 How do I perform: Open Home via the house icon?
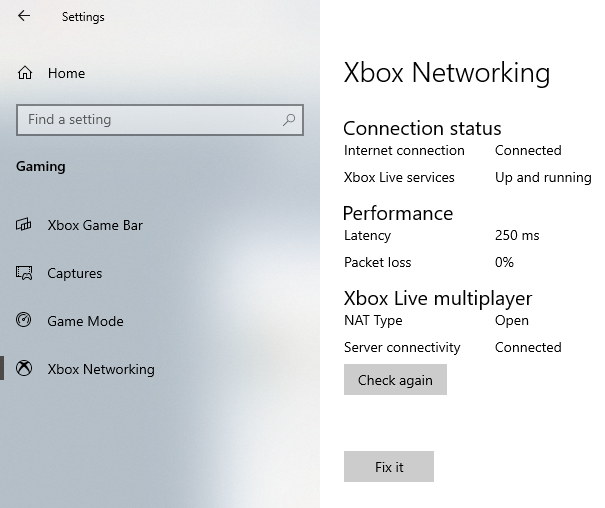(x=25, y=73)
